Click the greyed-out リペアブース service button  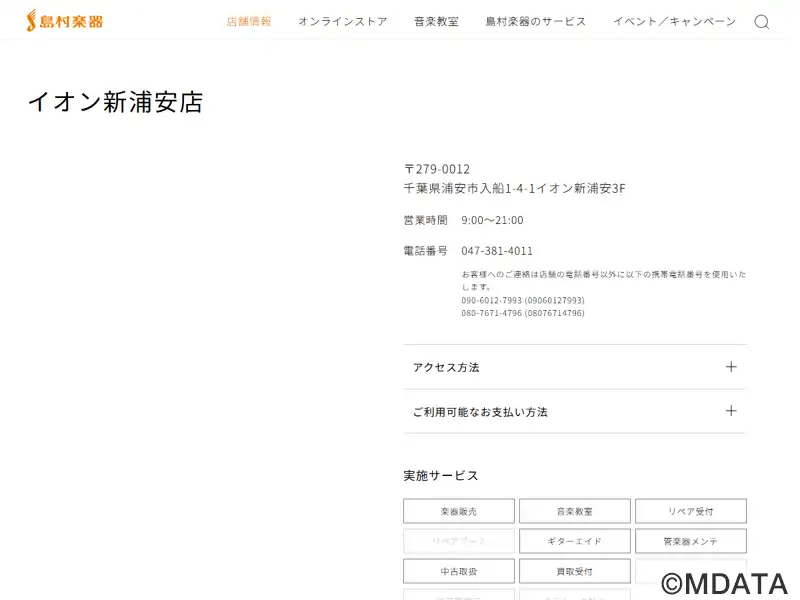point(459,541)
